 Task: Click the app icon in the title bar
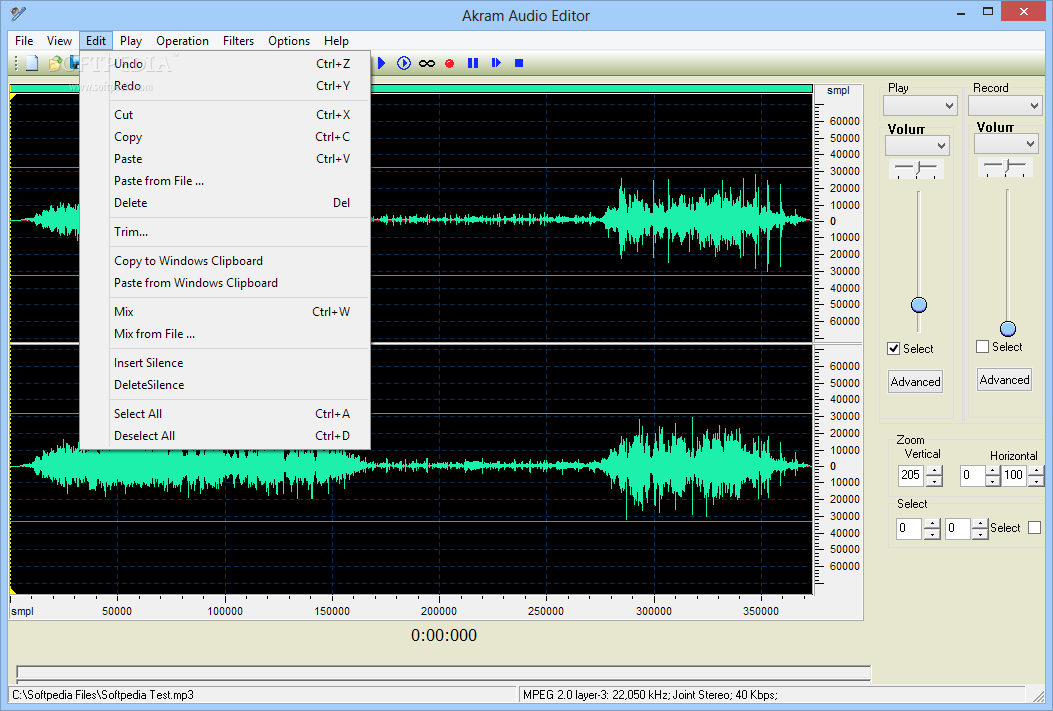tap(18, 13)
